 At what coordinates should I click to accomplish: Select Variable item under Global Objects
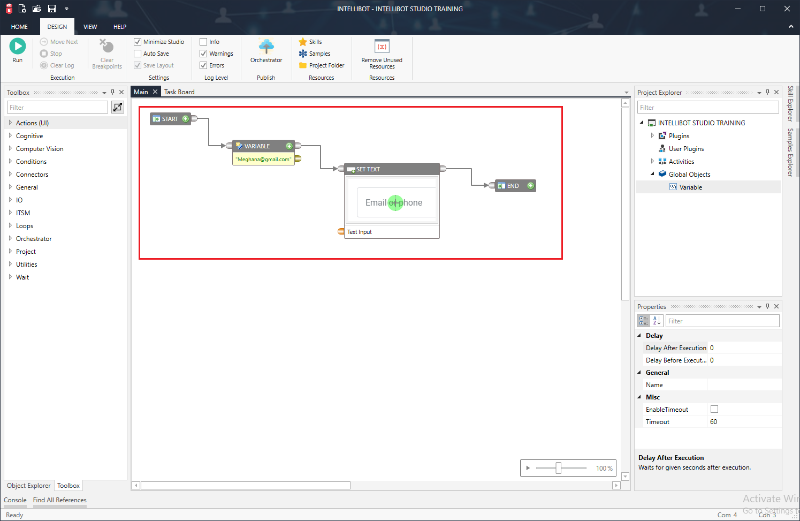click(x=690, y=186)
